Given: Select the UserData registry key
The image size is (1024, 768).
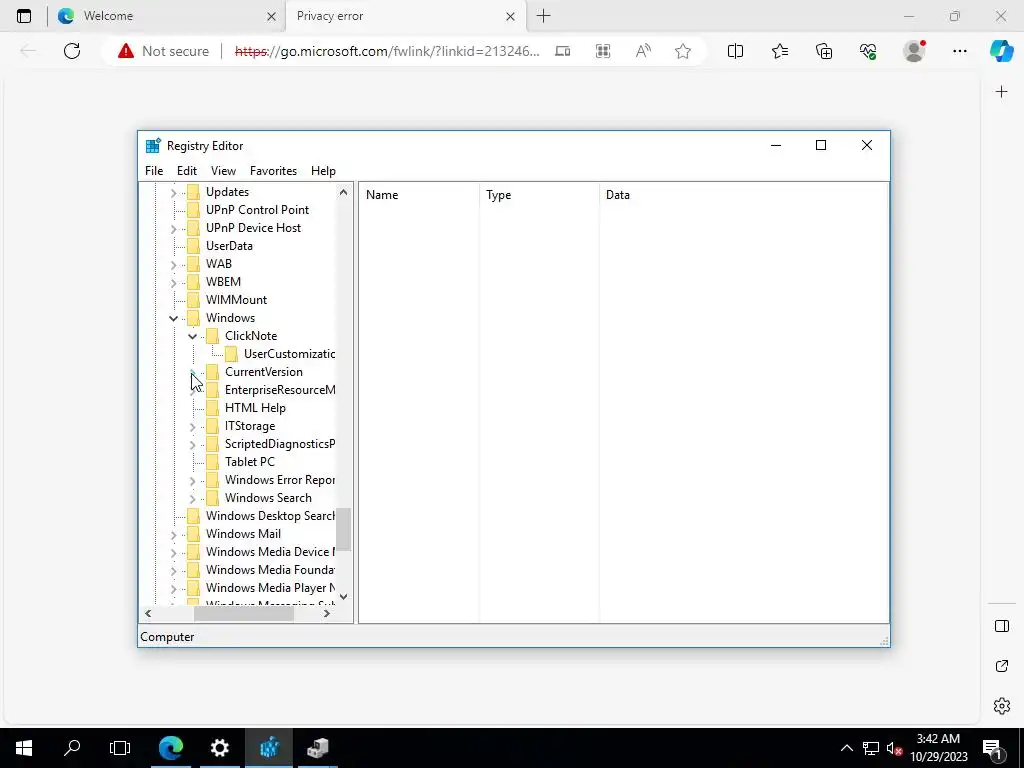Looking at the screenshot, I should pos(229,246).
